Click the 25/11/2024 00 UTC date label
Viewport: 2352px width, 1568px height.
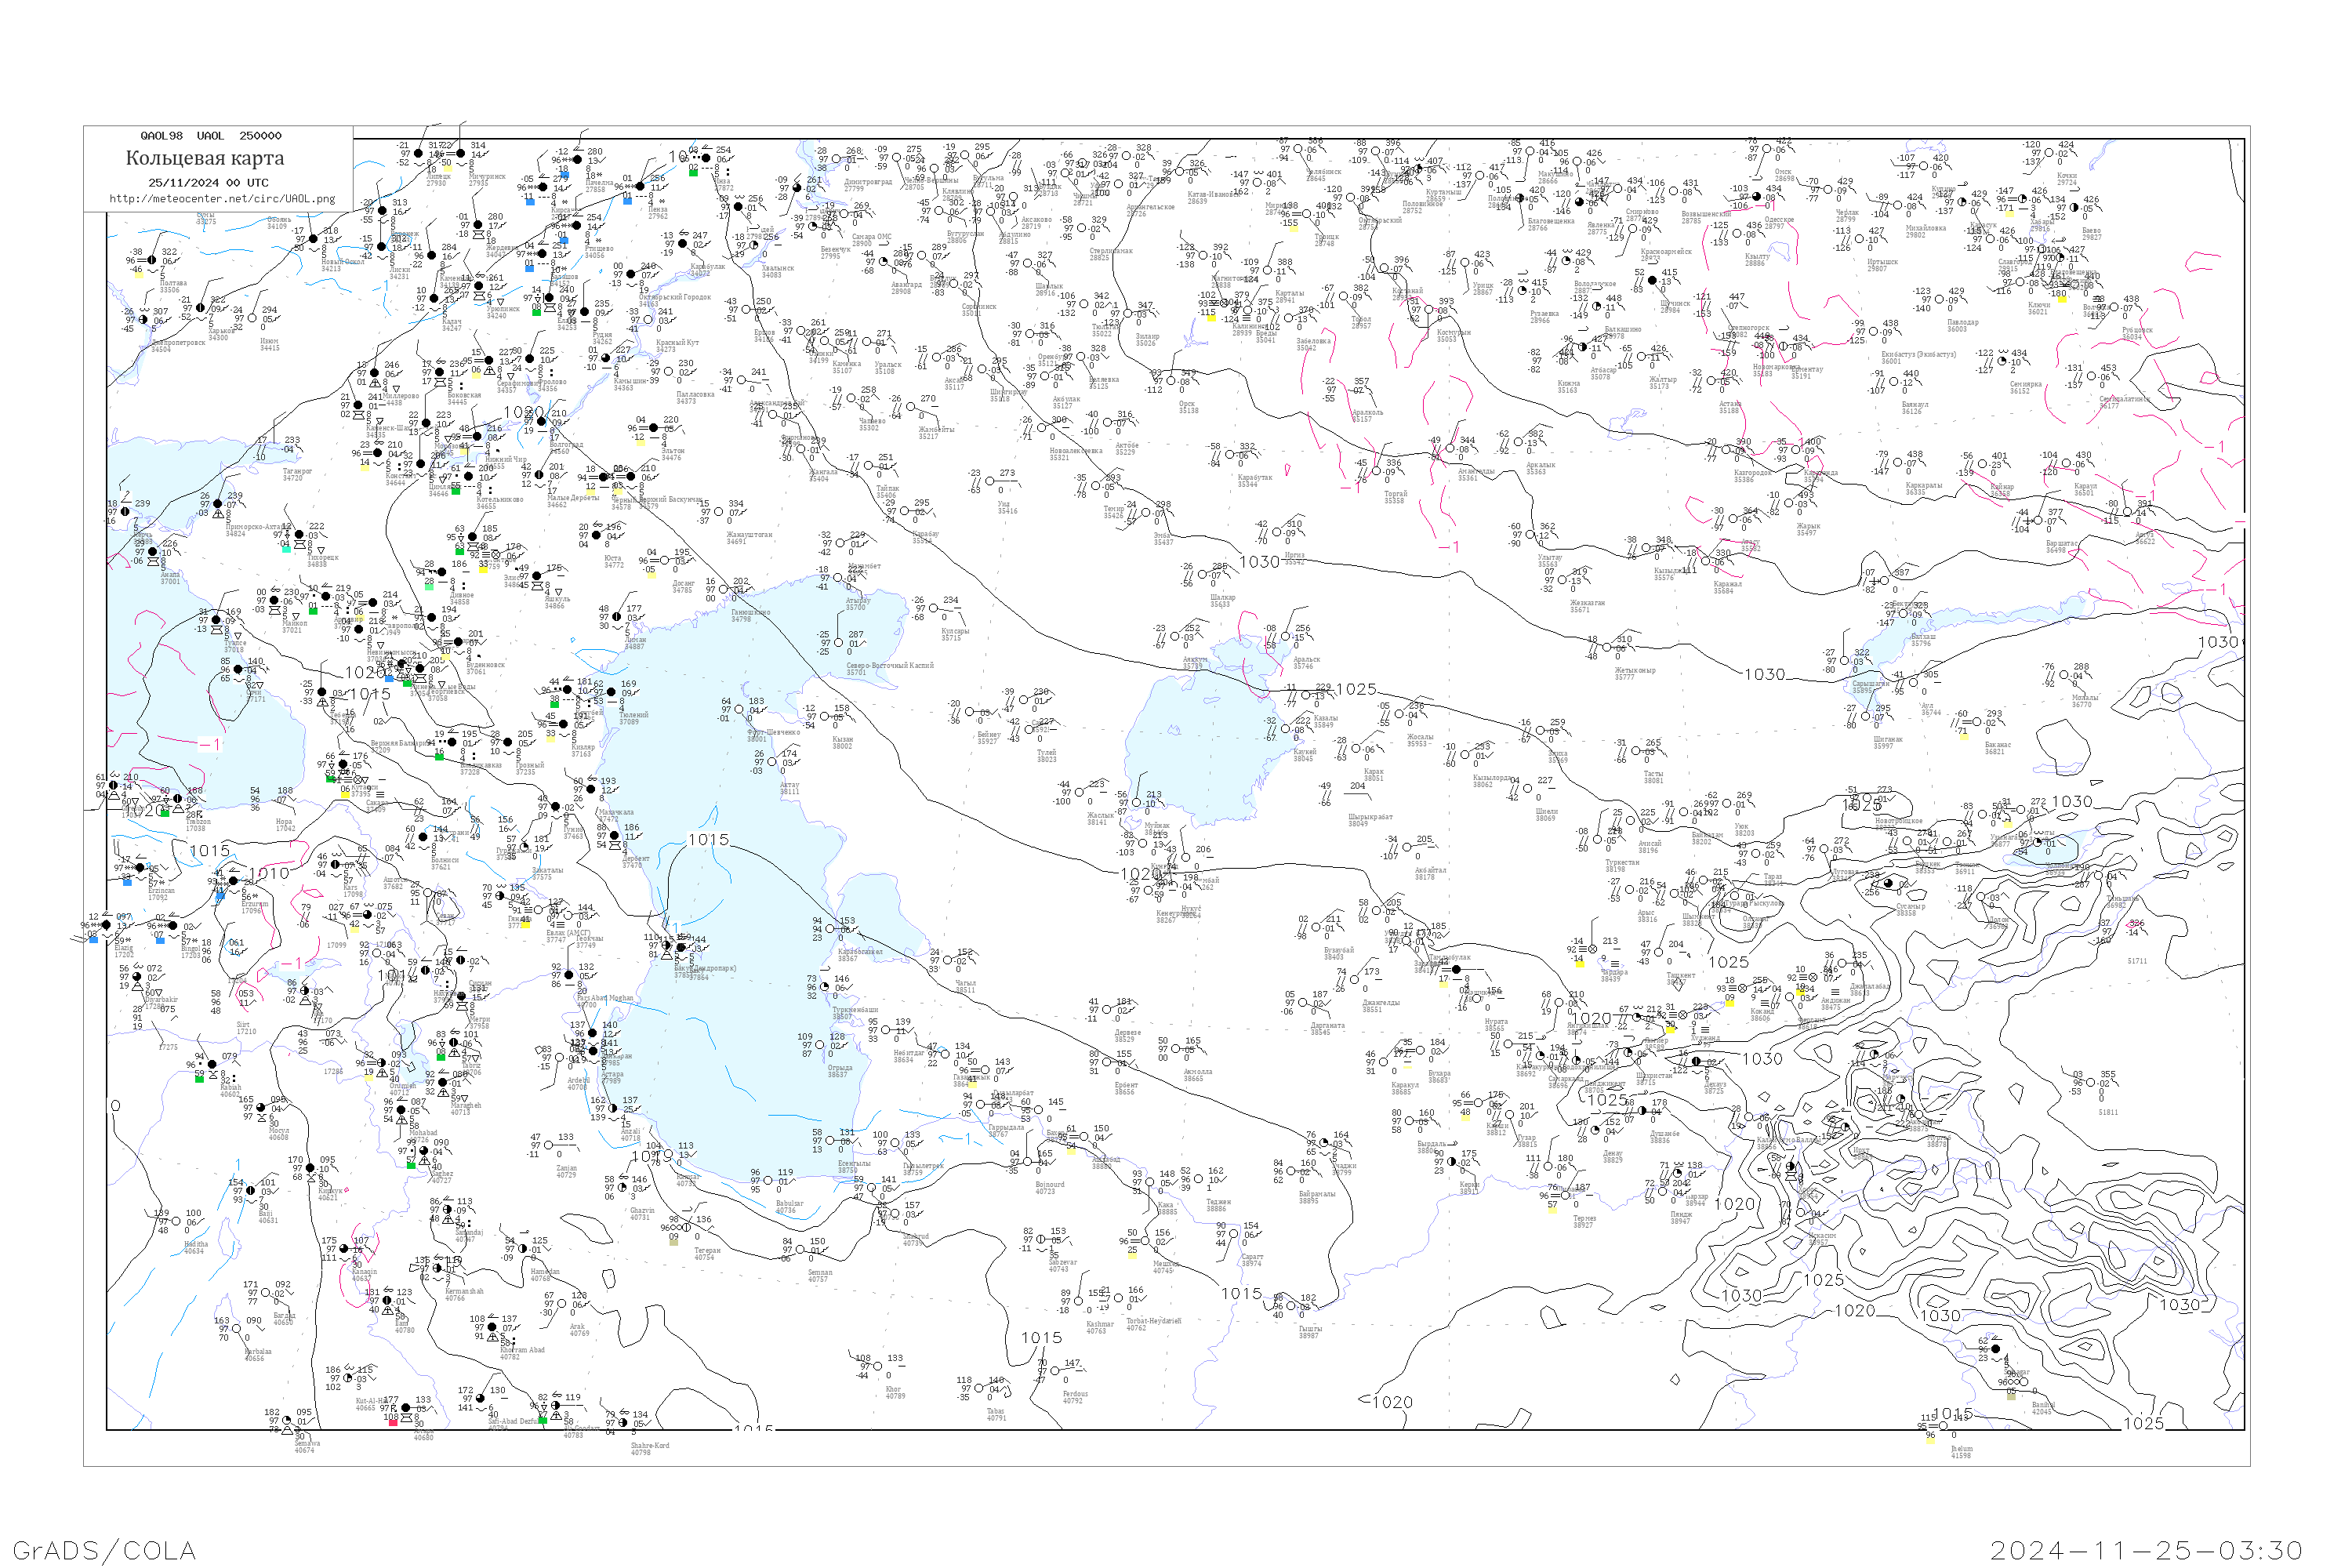(x=208, y=182)
